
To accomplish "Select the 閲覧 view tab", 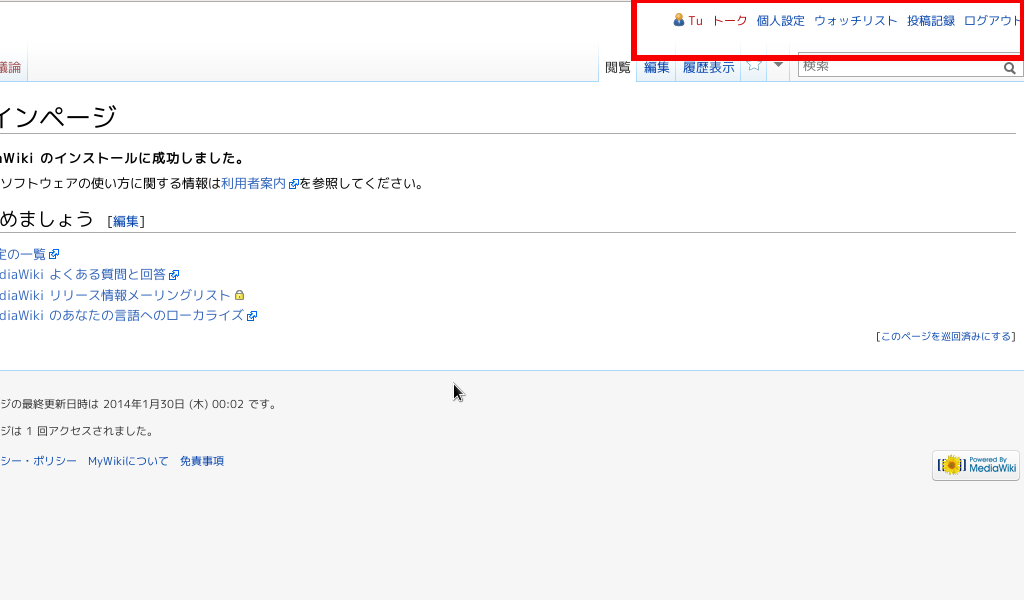I will [618, 67].
